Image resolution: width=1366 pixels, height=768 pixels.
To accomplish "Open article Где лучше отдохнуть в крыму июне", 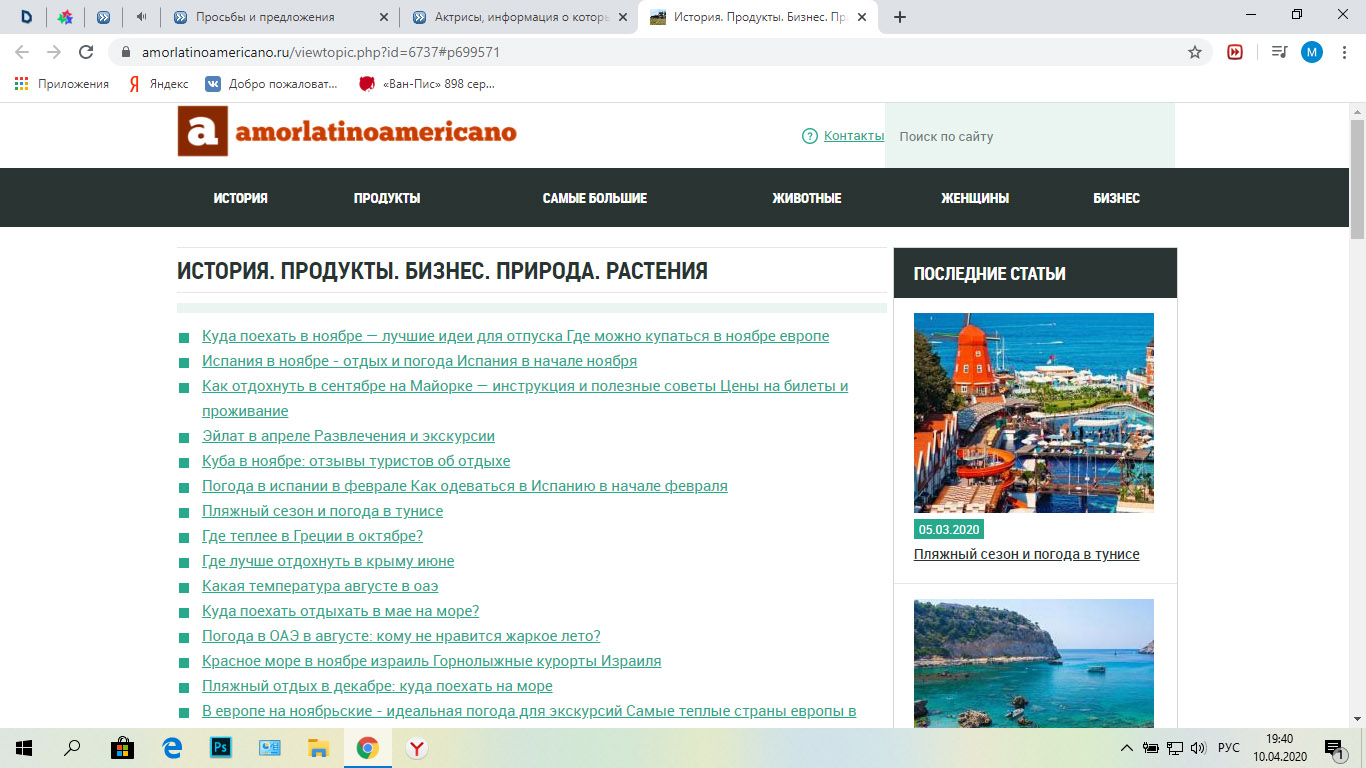I will (x=328, y=561).
